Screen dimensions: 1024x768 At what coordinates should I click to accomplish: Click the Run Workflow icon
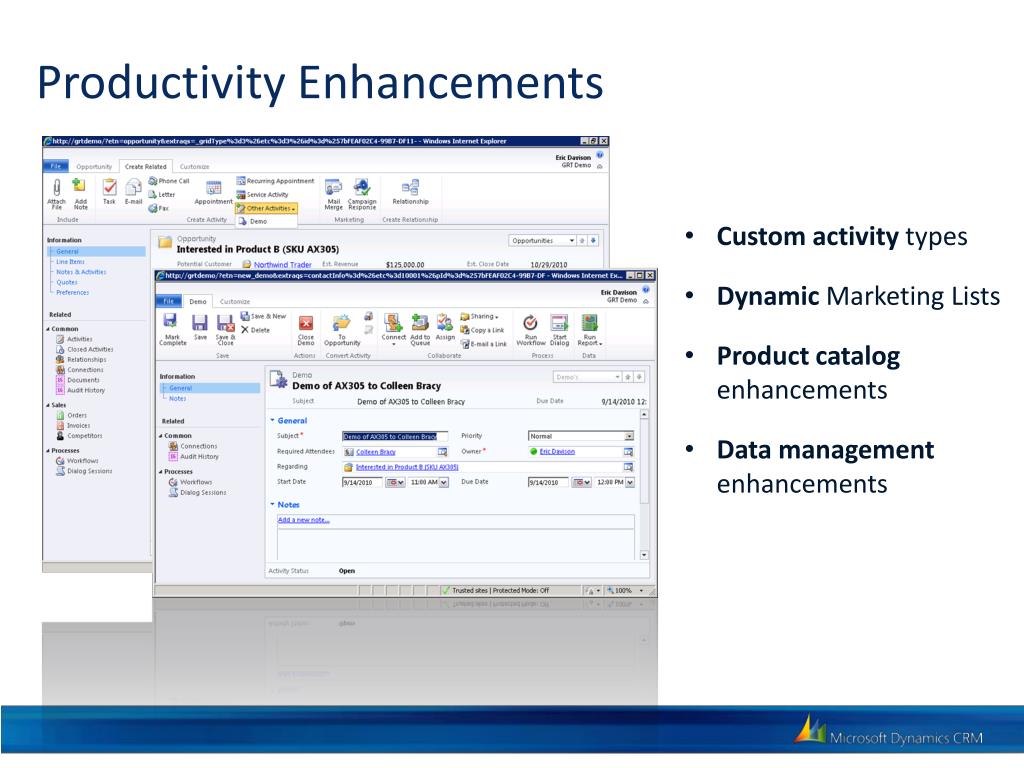(531, 329)
